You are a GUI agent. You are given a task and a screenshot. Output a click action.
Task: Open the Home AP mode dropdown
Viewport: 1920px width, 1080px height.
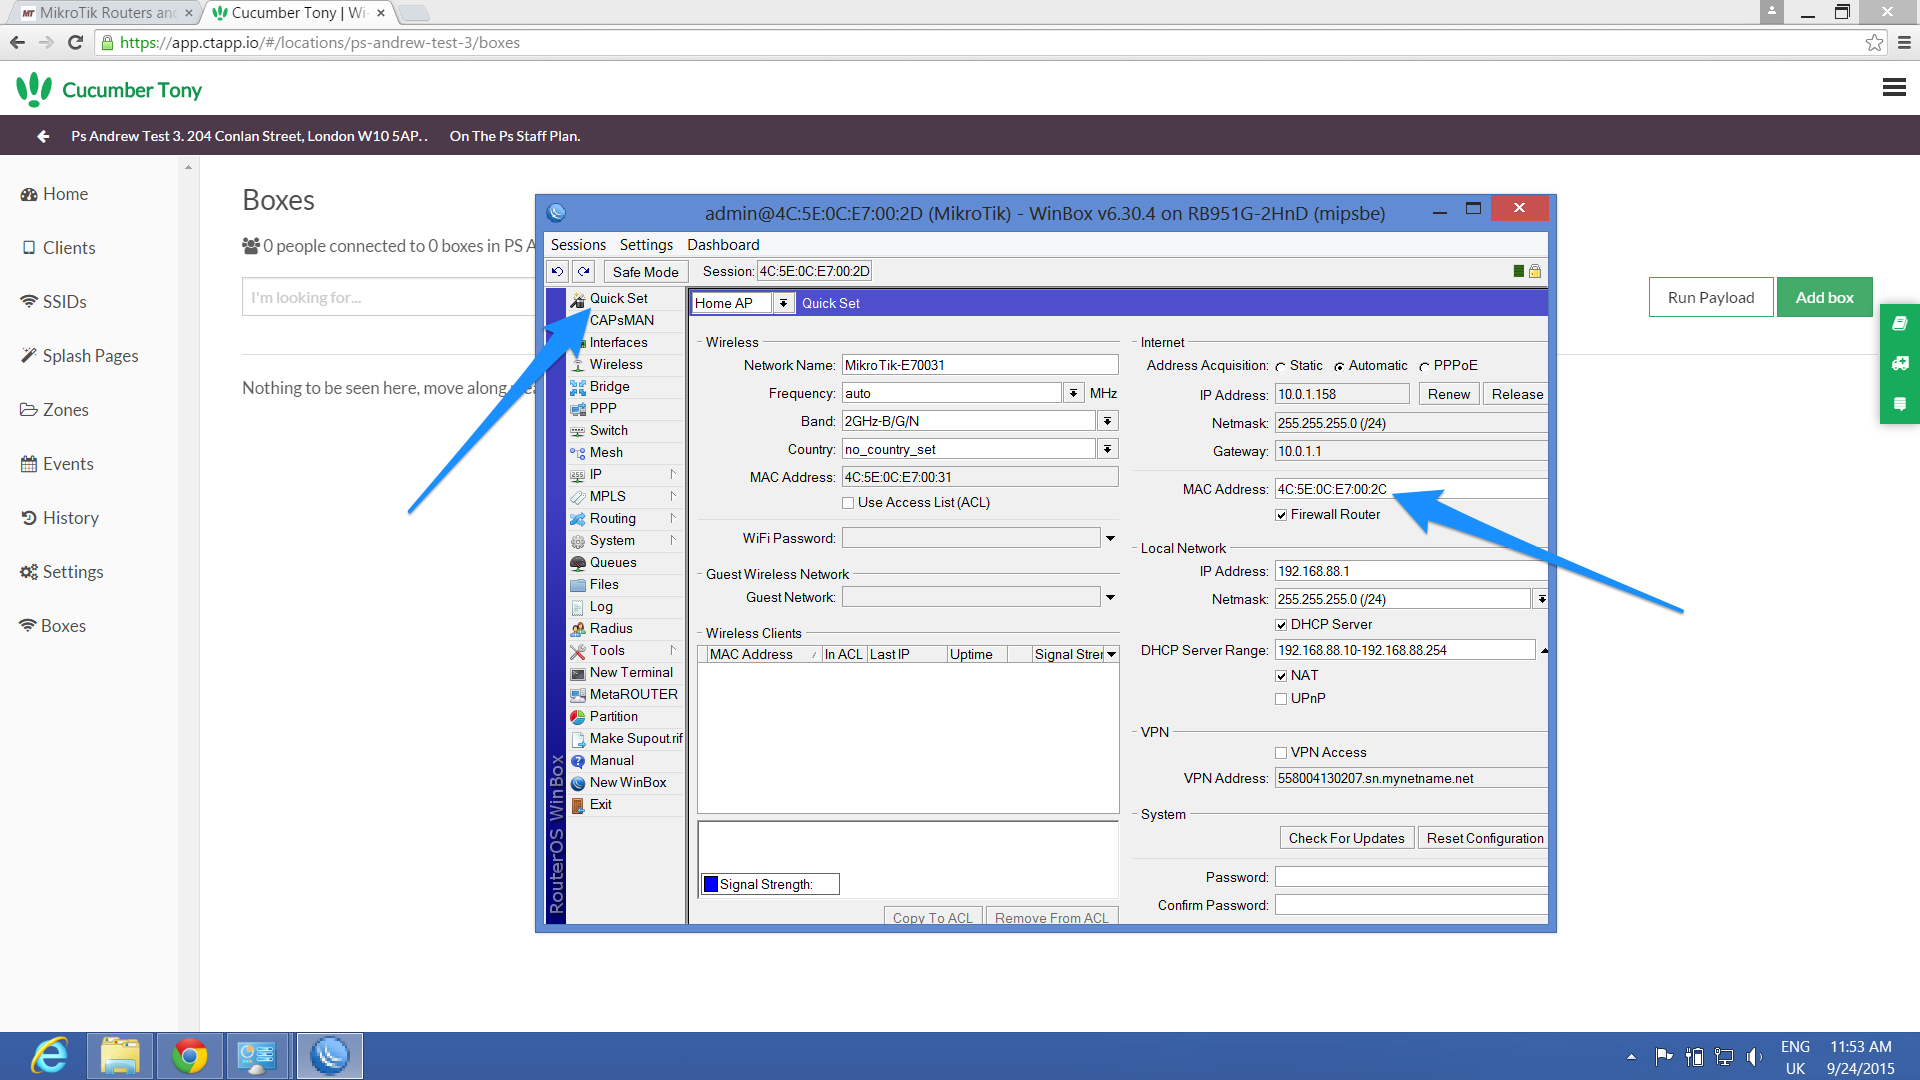(x=783, y=303)
